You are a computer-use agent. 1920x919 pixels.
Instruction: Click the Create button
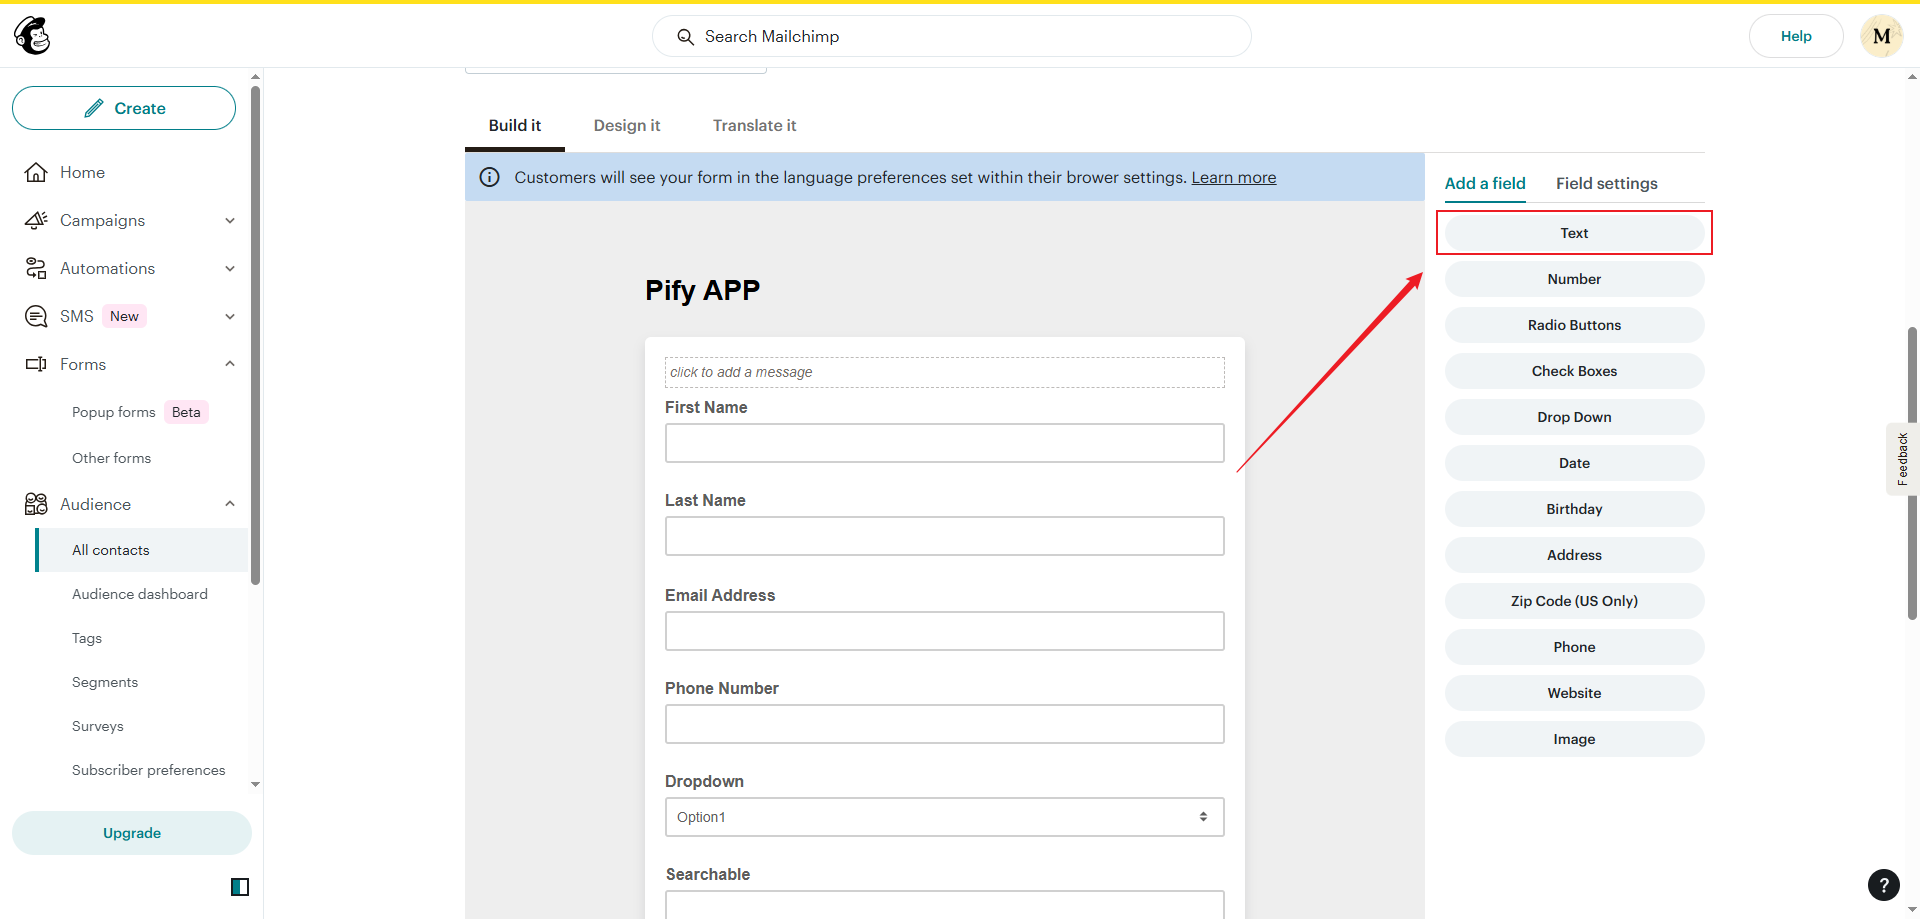(x=124, y=108)
